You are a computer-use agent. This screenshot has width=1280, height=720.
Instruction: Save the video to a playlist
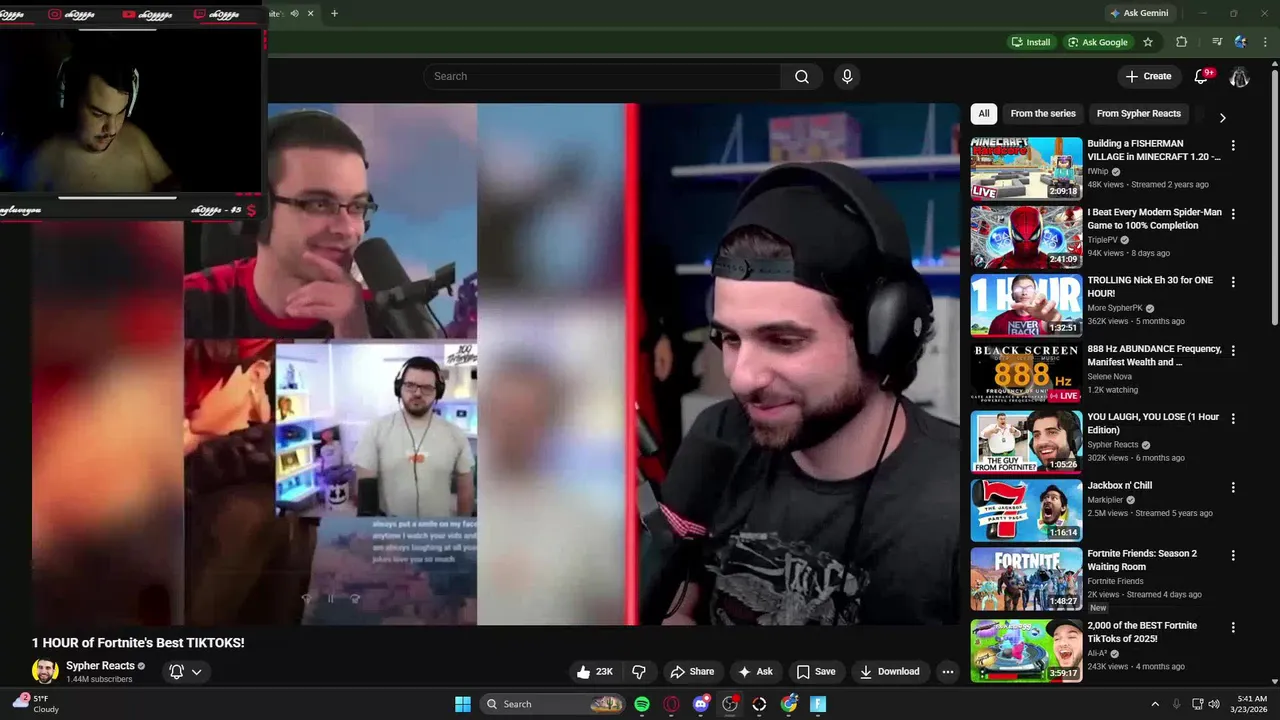pos(816,672)
